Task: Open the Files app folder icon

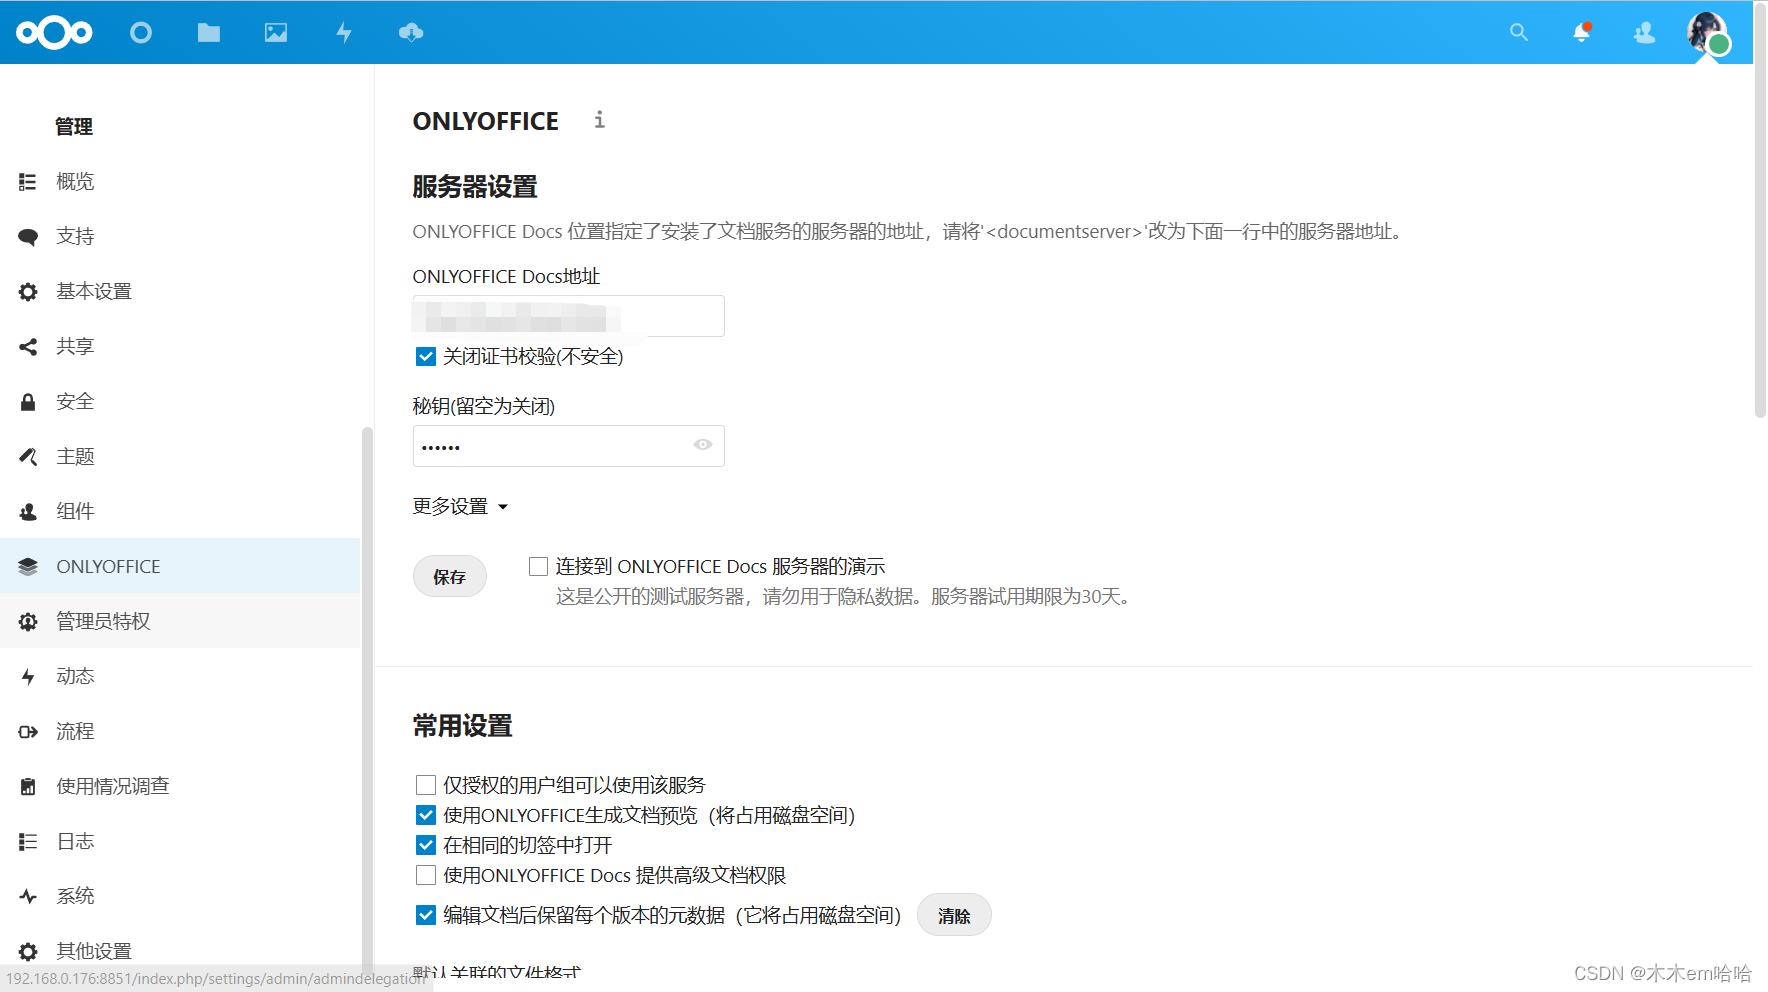Action: coord(208,33)
